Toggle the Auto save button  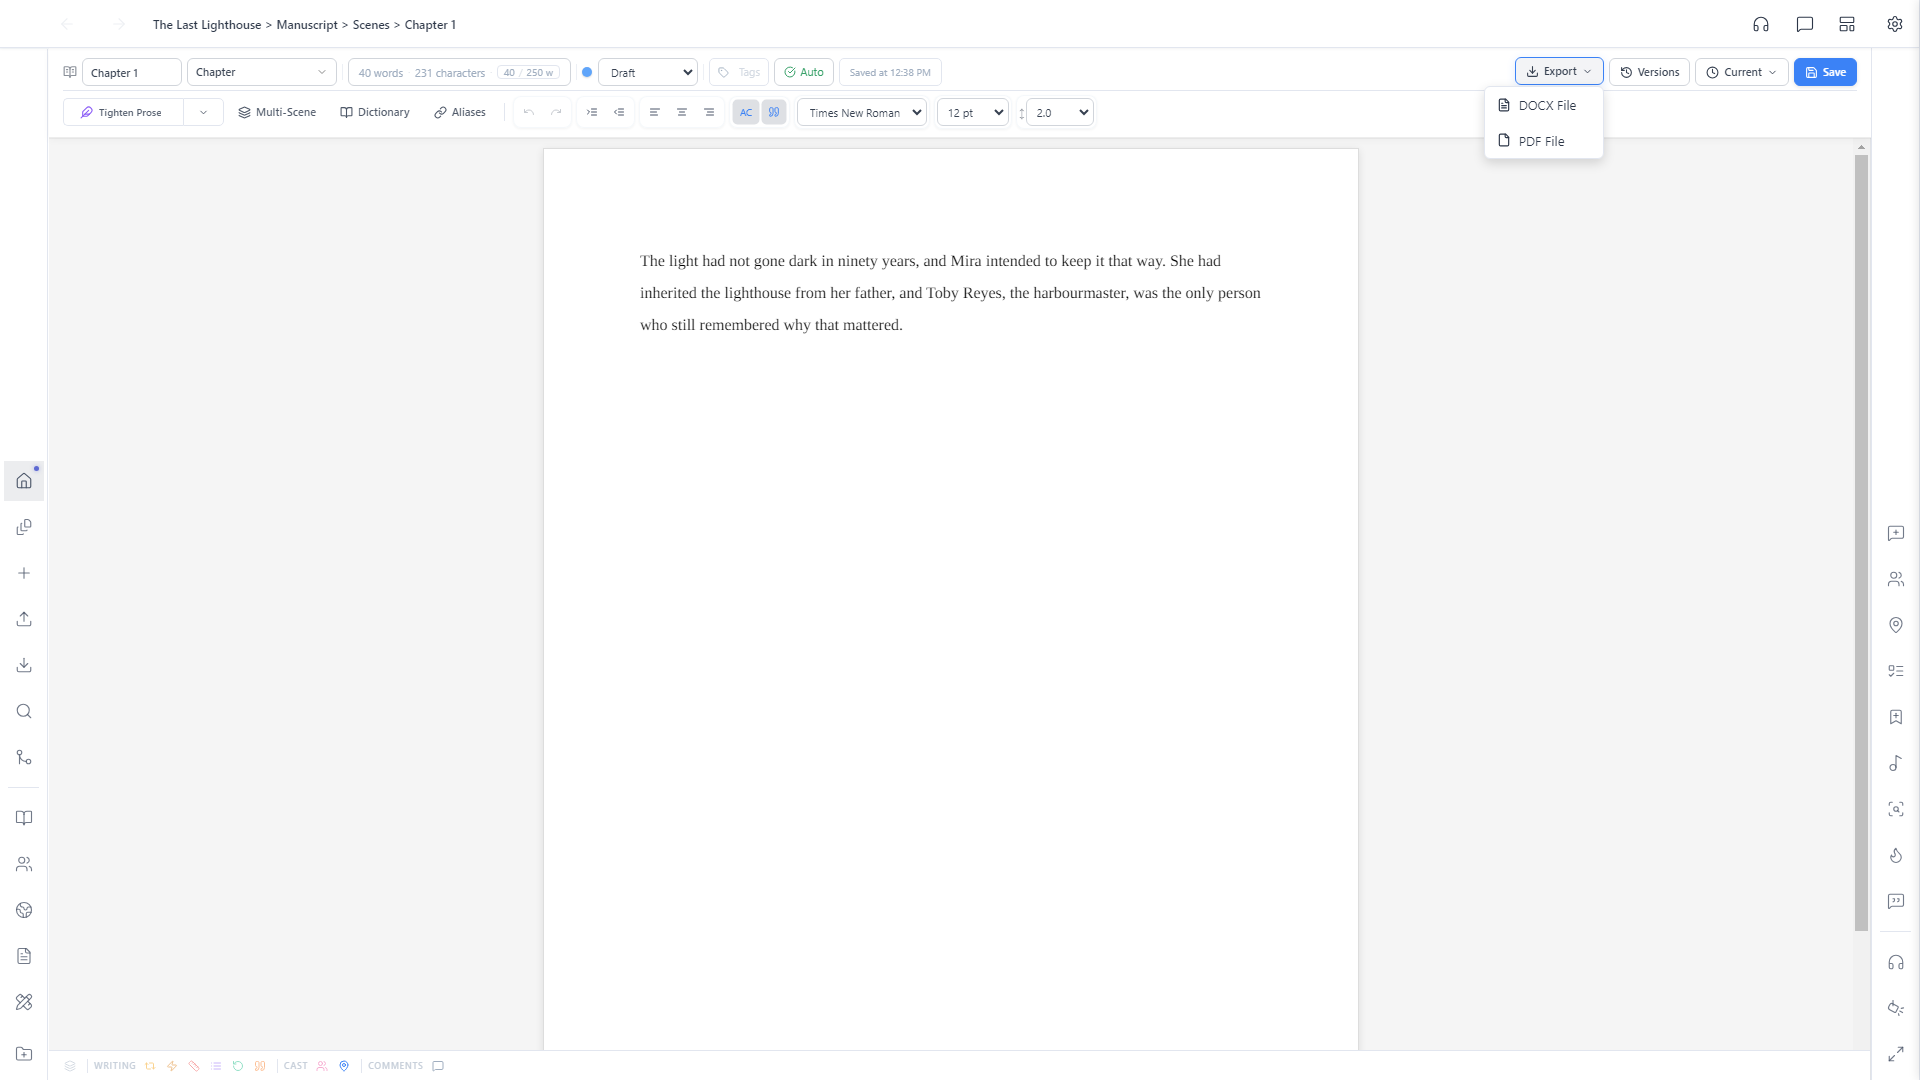[x=804, y=72]
